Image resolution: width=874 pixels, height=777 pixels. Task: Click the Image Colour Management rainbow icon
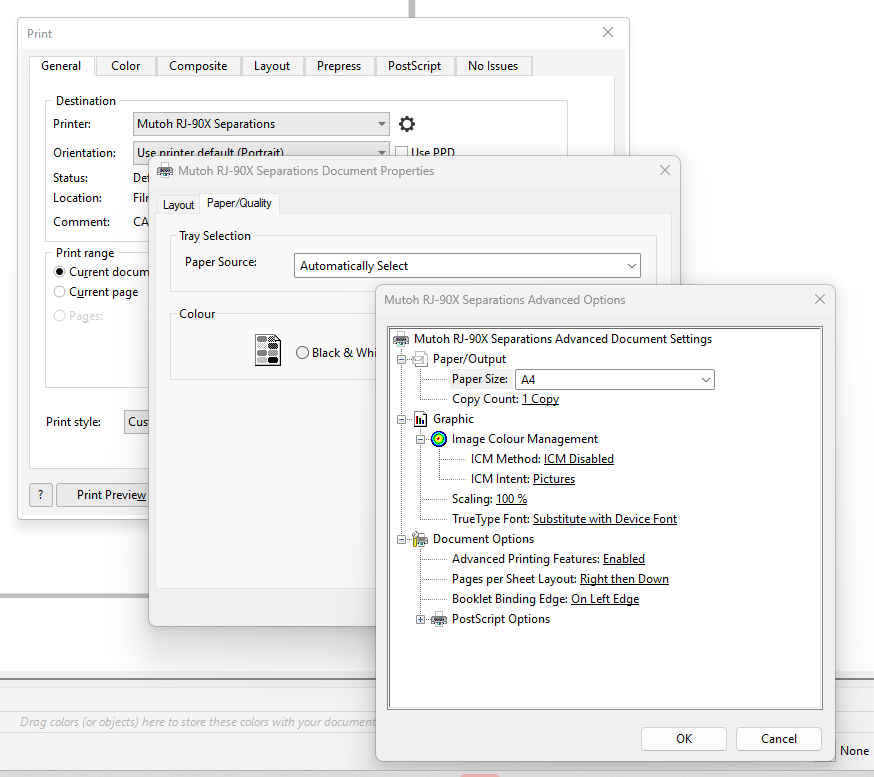pos(439,439)
